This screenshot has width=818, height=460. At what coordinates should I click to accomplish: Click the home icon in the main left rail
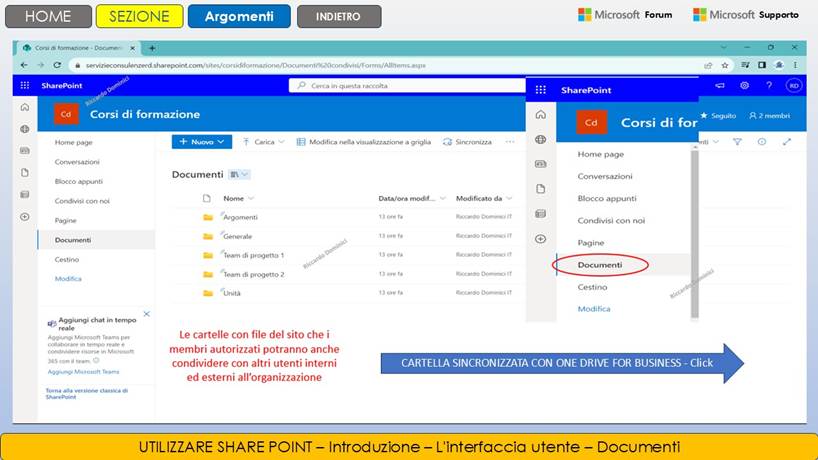point(25,107)
